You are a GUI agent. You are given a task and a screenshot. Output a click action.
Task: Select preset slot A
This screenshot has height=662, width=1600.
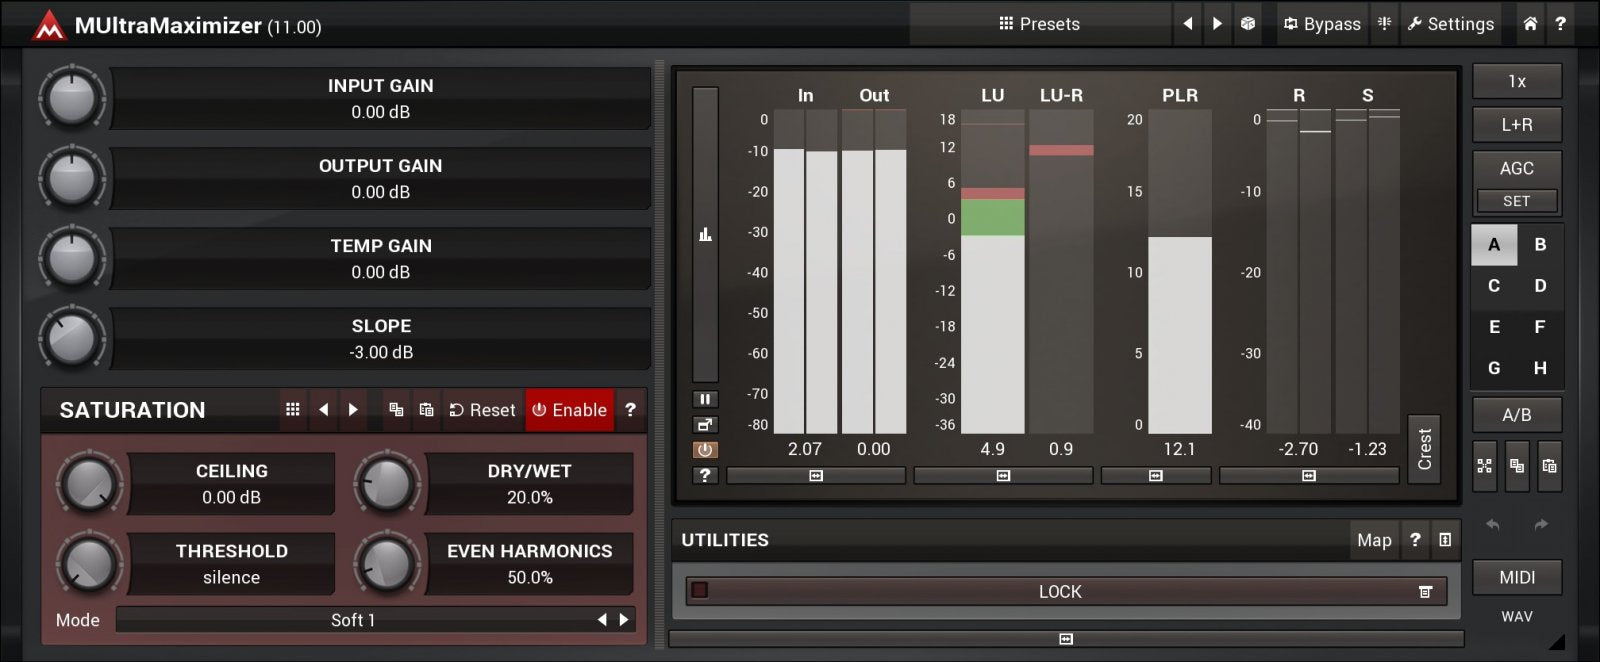click(1494, 245)
